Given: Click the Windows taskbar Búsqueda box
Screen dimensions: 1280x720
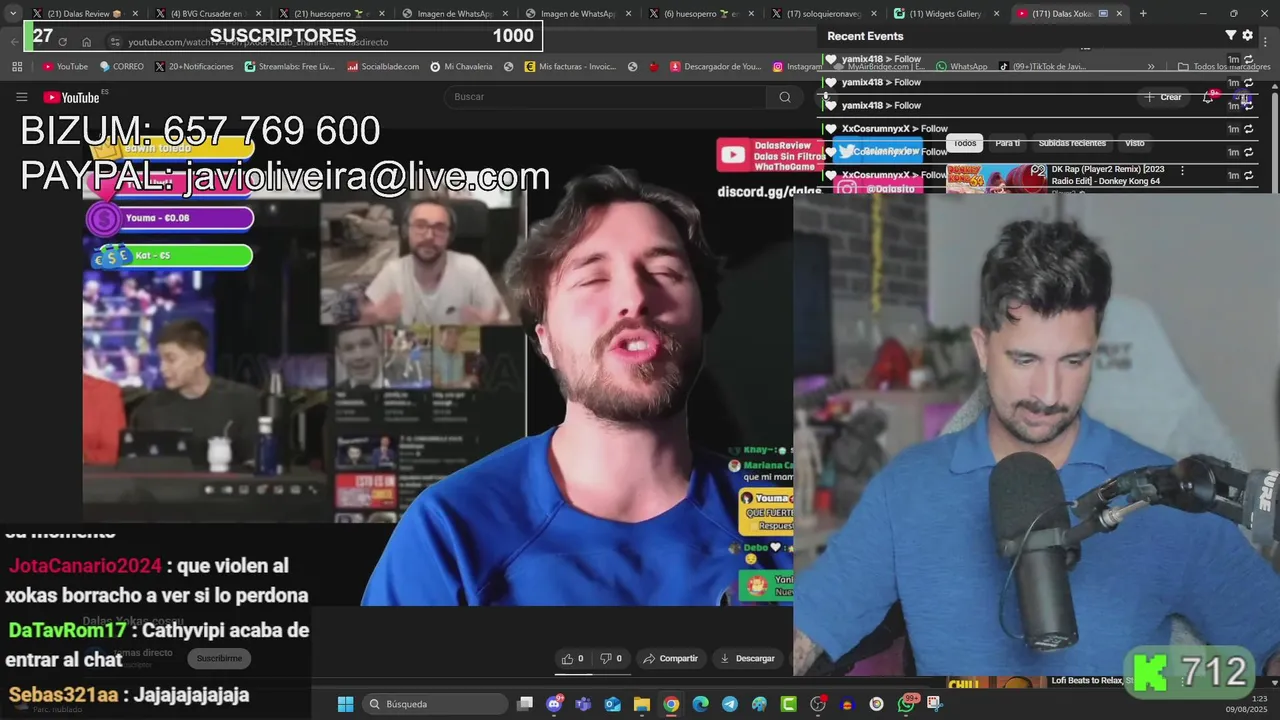Looking at the screenshot, I should [434, 704].
